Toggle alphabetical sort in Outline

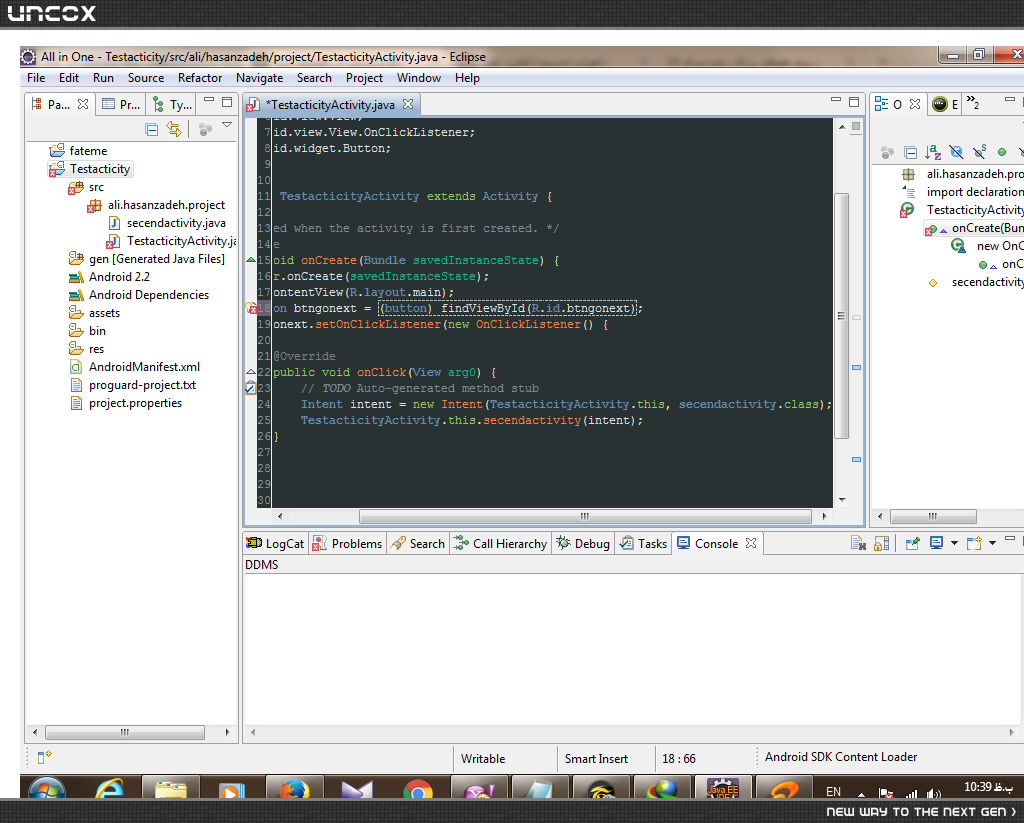tap(933, 152)
